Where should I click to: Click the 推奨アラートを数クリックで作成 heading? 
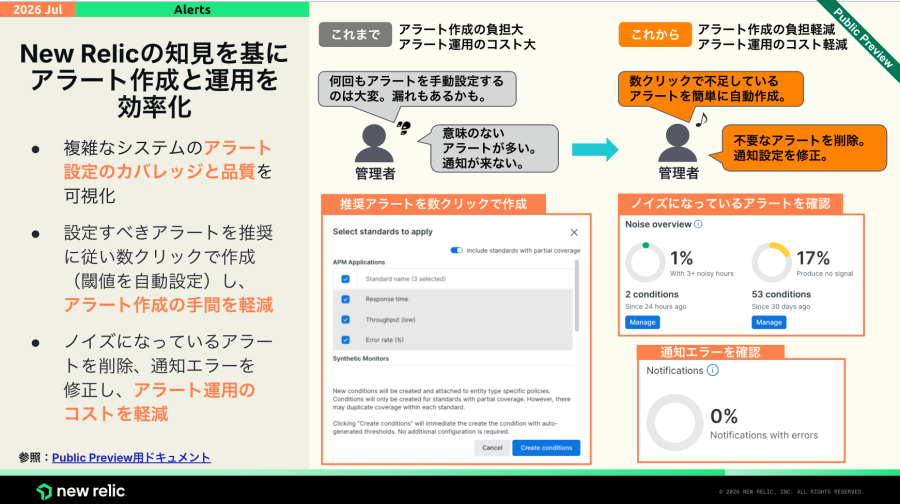(433, 204)
